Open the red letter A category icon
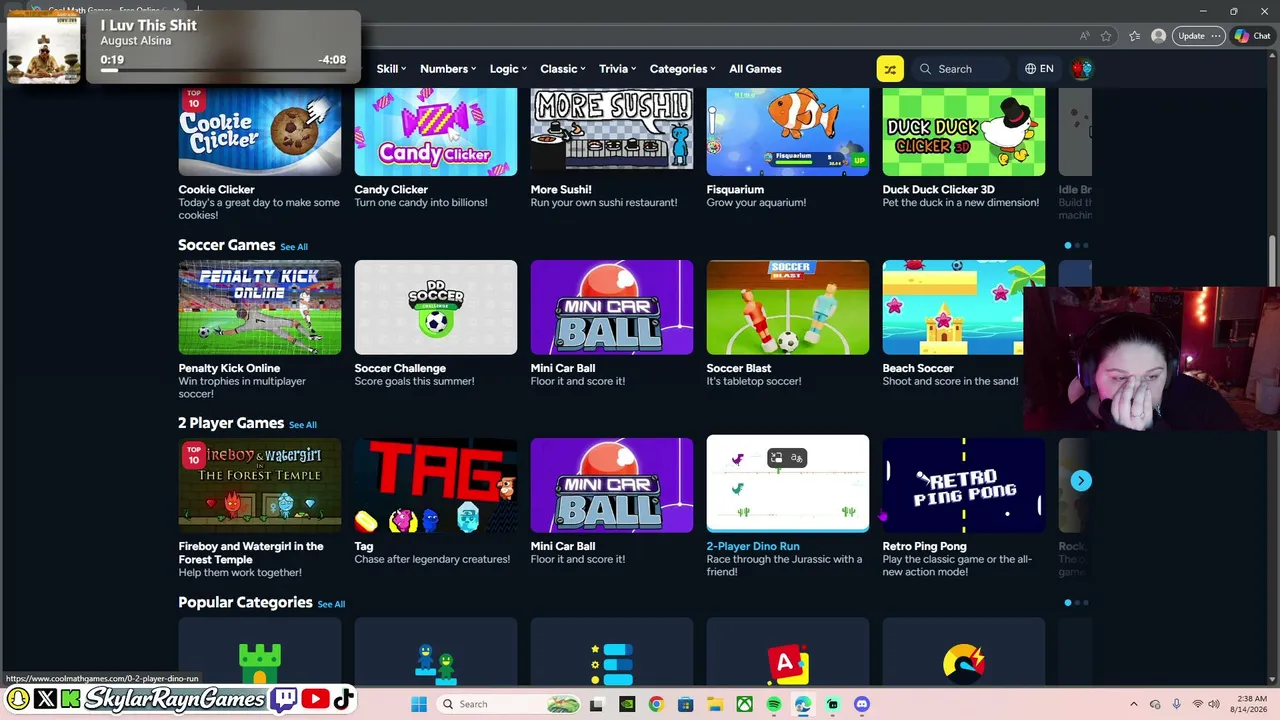The image size is (1280, 720). point(787,664)
